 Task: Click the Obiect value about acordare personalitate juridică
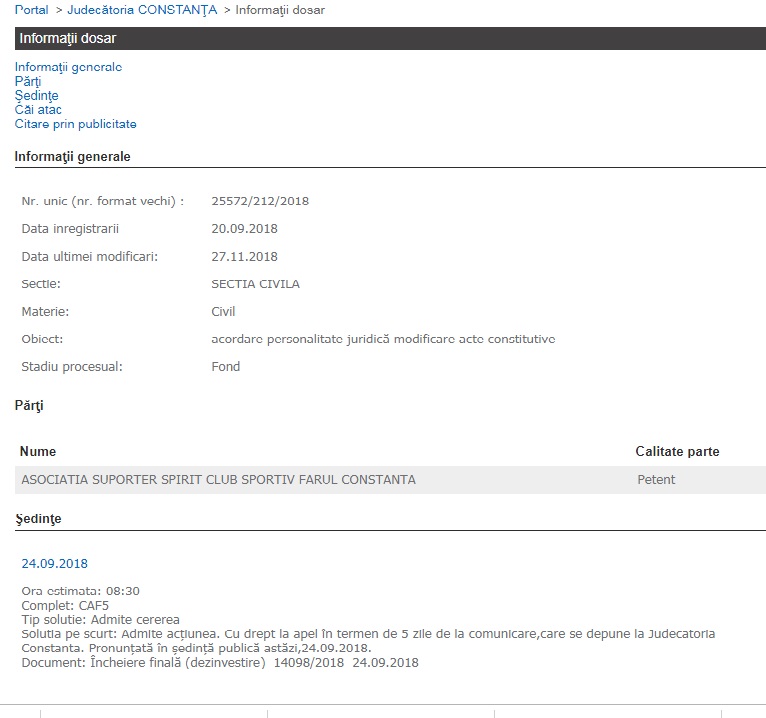[x=383, y=339]
